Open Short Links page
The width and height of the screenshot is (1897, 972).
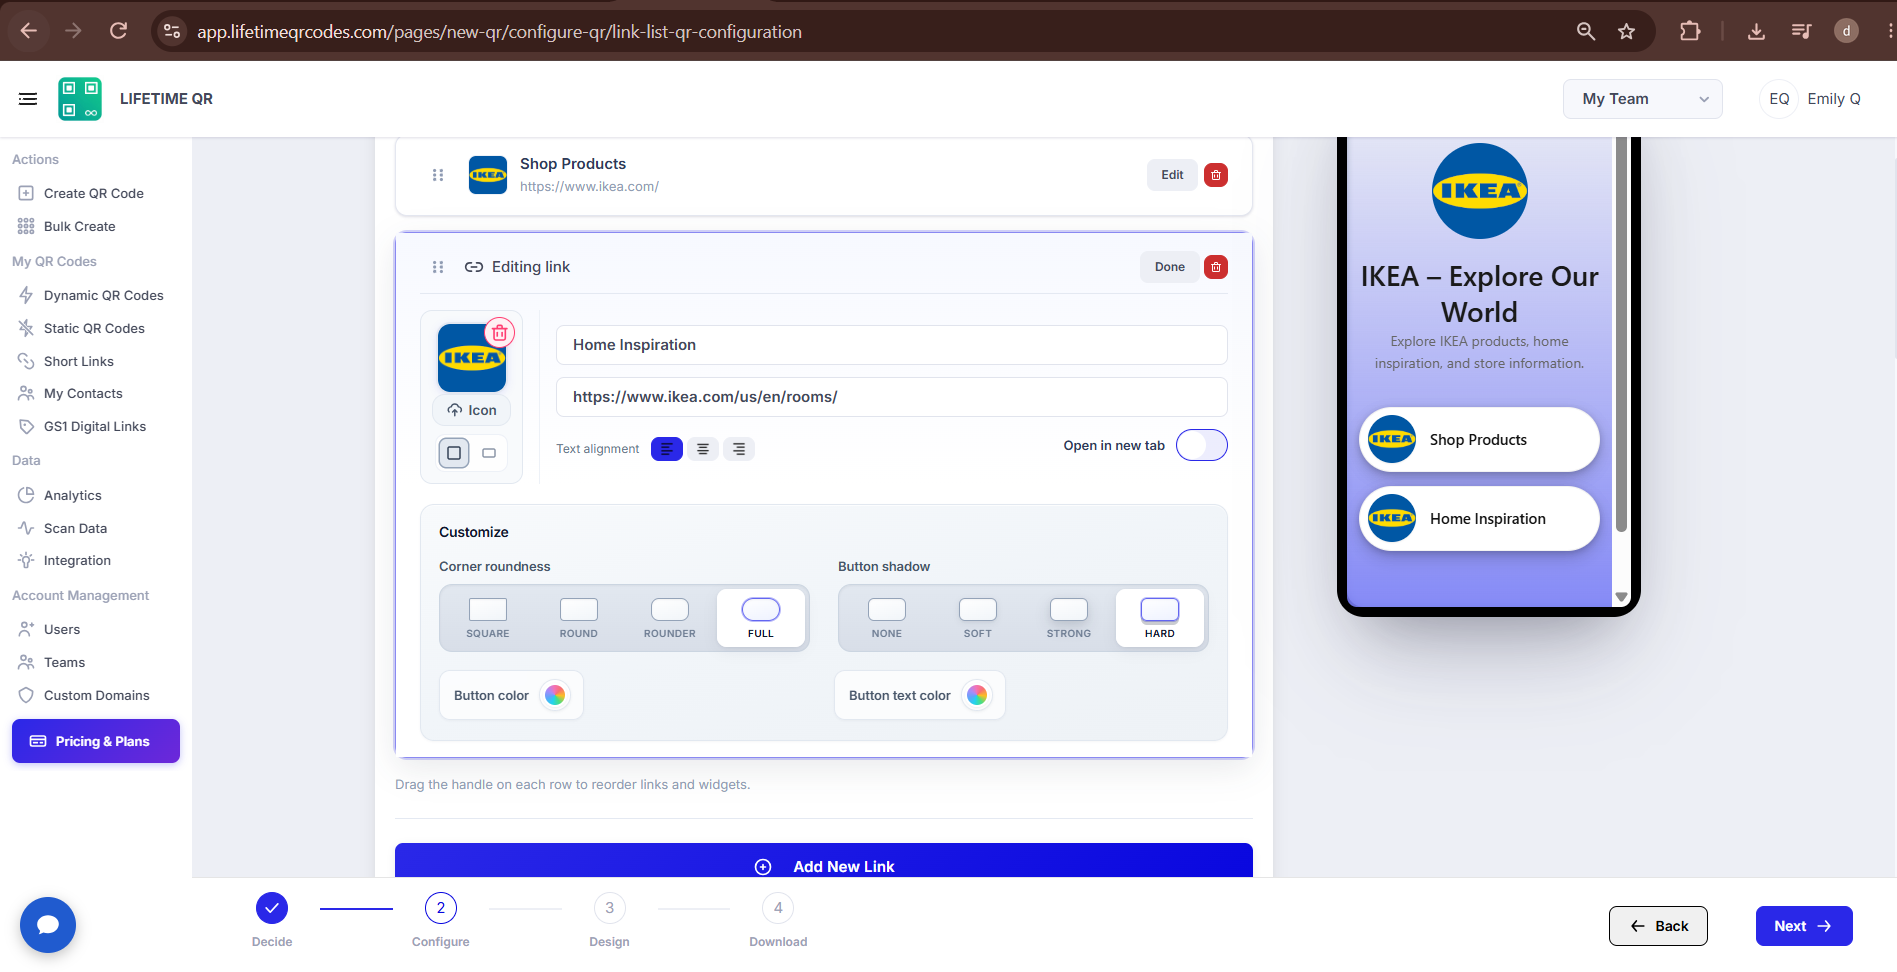click(x=78, y=361)
